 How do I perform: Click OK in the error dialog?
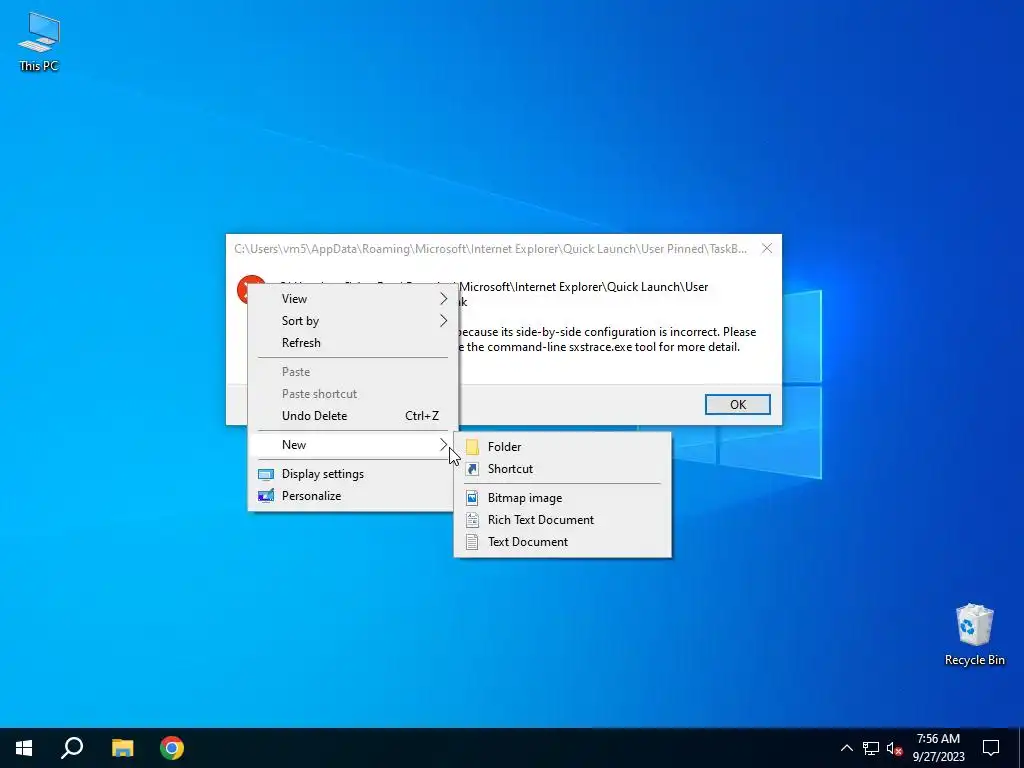737,404
